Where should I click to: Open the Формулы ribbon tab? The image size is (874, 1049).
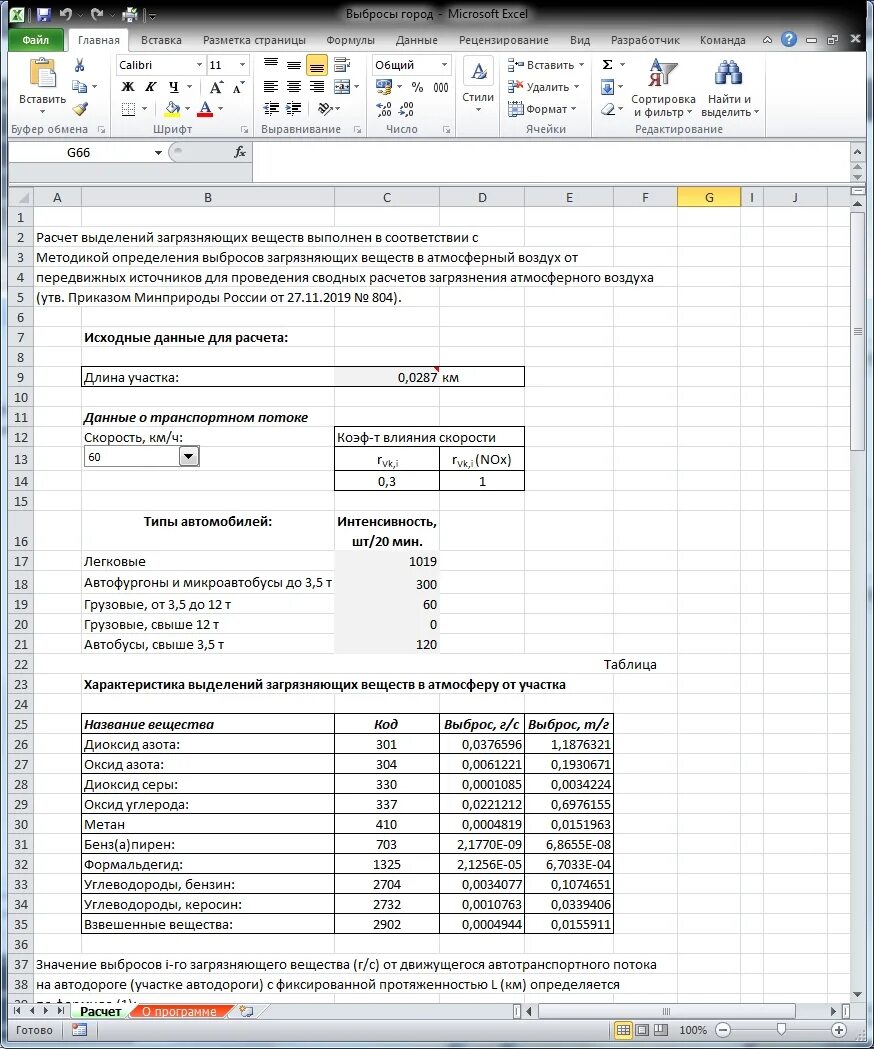point(350,40)
